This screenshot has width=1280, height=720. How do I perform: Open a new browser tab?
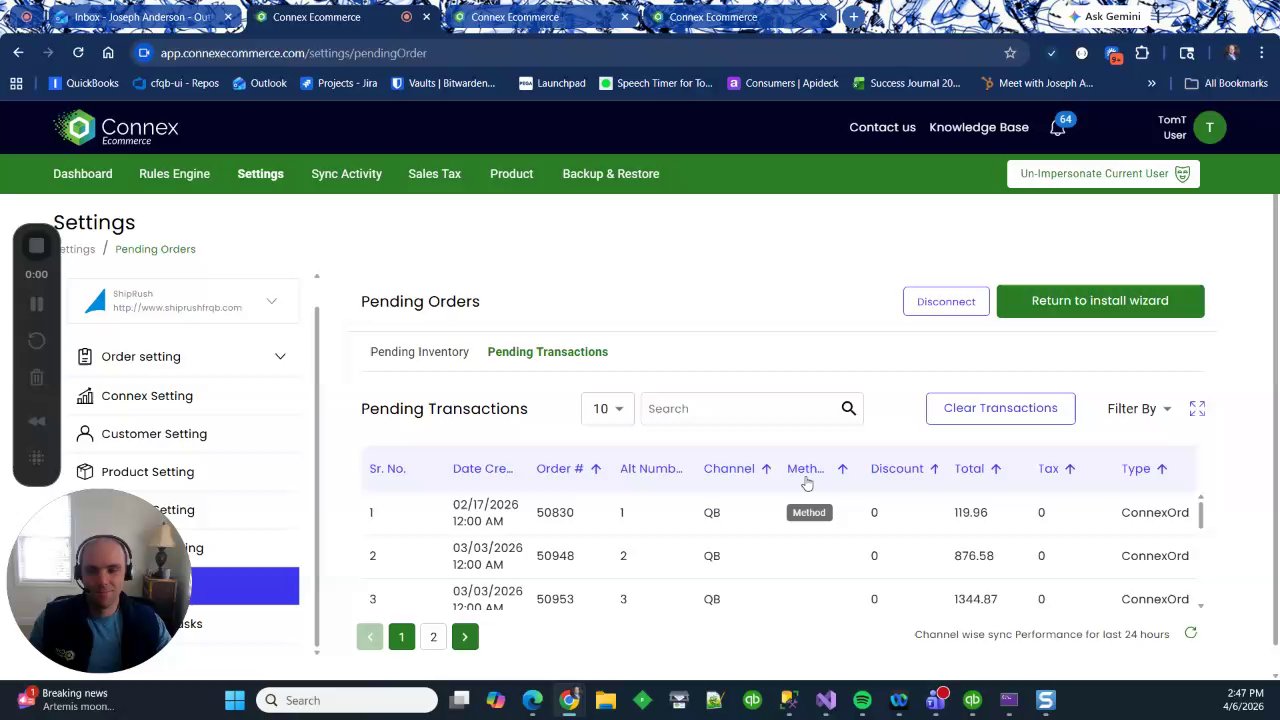[853, 17]
